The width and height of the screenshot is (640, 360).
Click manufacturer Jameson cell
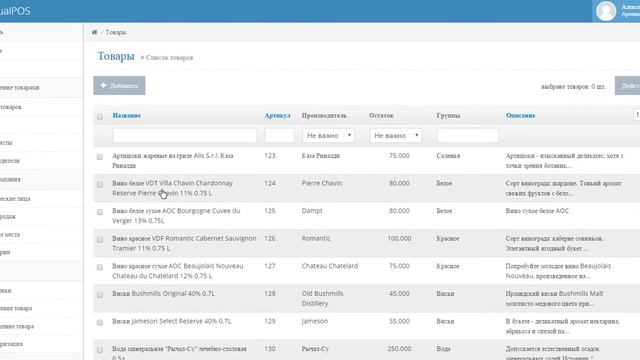pos(315,321)
